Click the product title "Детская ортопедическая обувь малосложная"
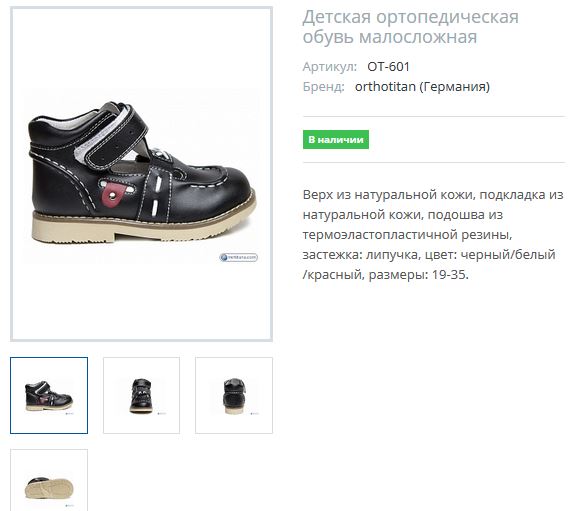The width and height of the screenshot is (583, 511). pyautogui.click(x=410, y=27)
